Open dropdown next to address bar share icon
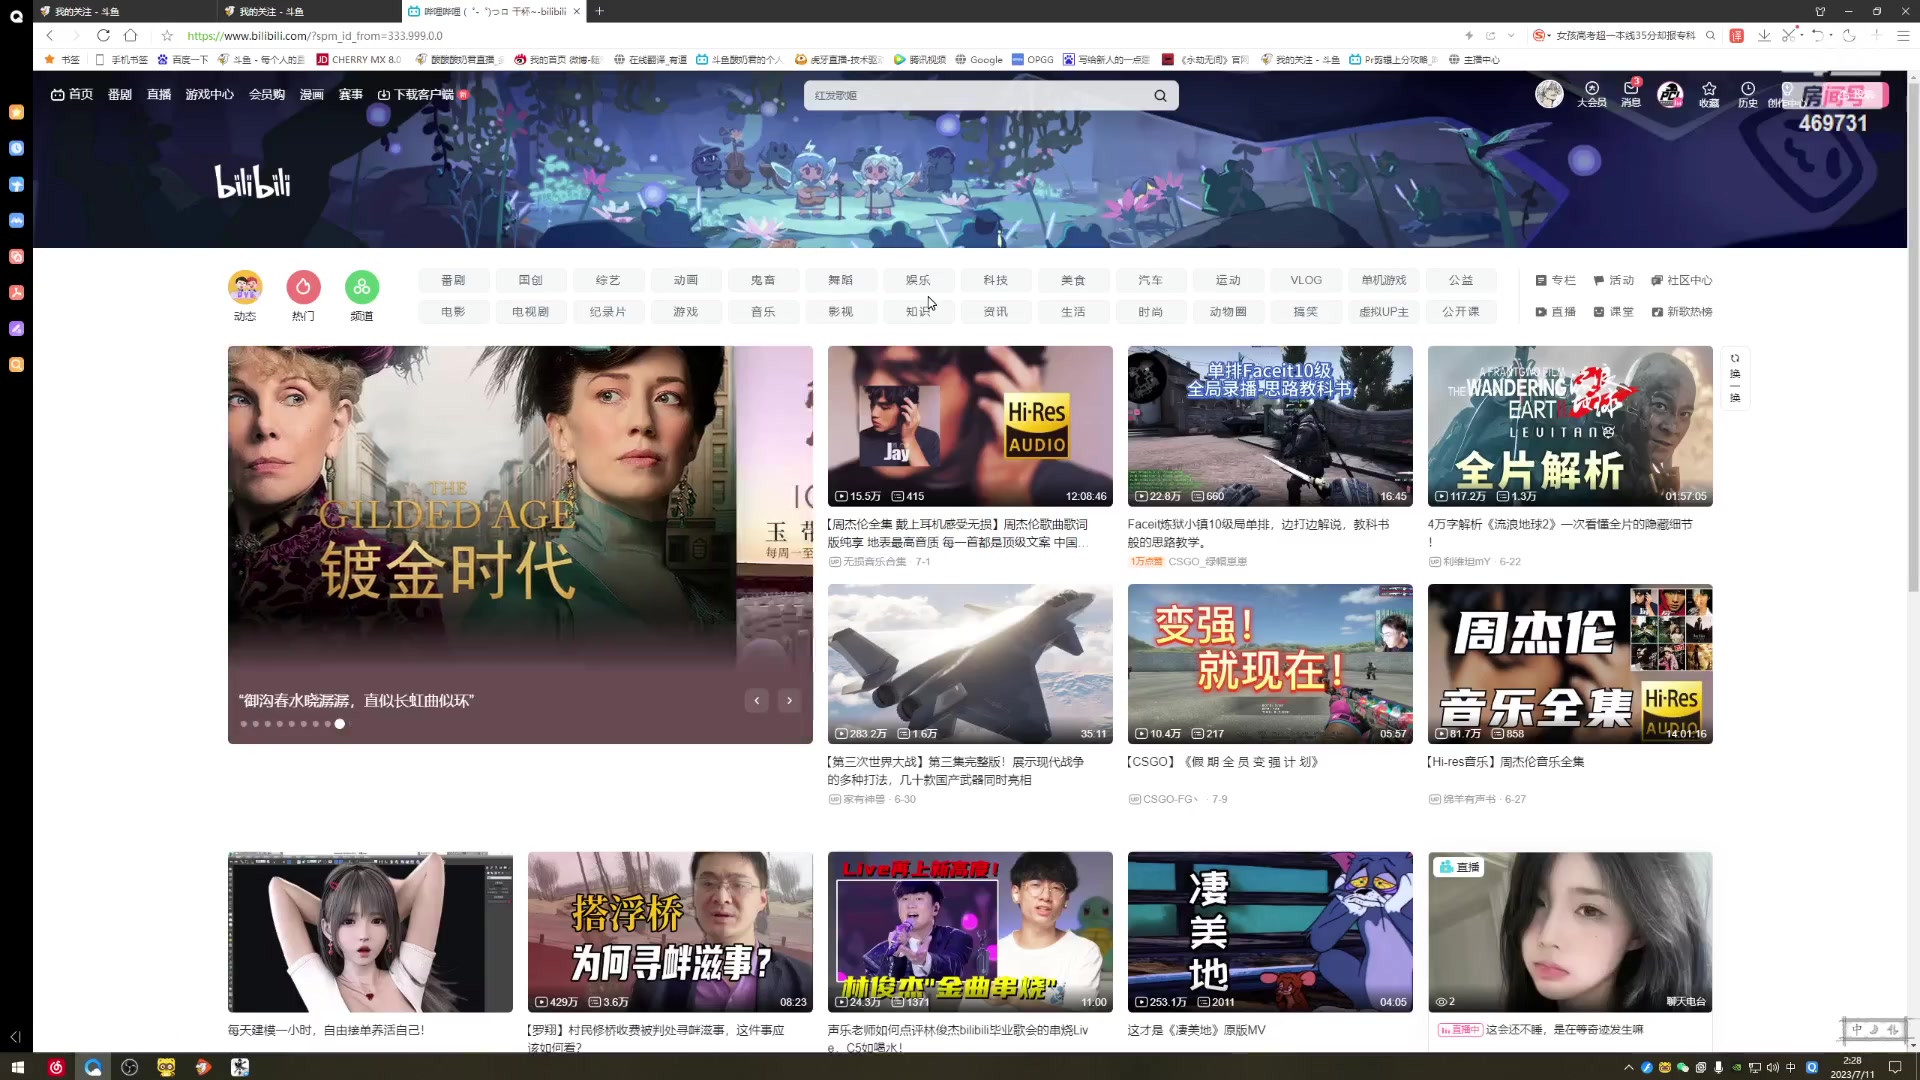 tap(1511, 35)
